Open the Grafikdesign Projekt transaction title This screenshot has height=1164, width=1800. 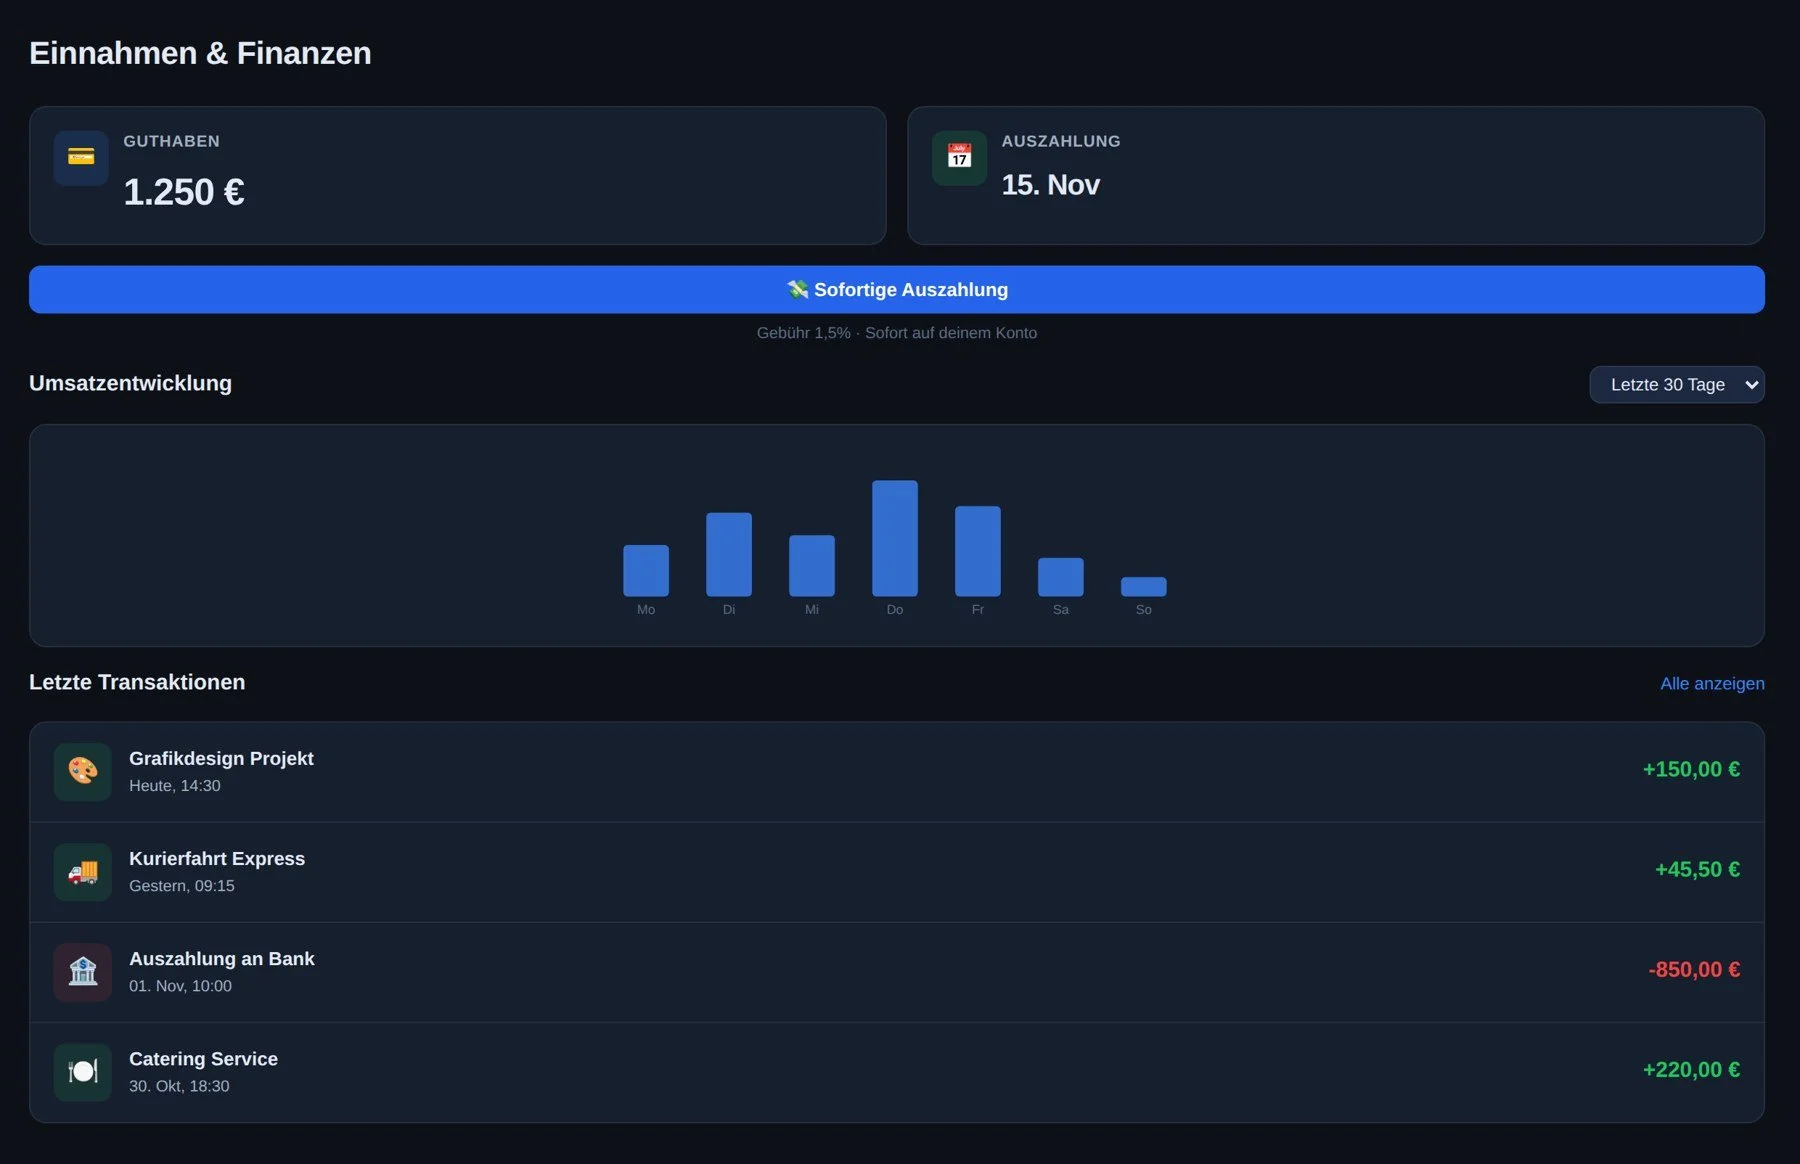(x=221, y=758)
